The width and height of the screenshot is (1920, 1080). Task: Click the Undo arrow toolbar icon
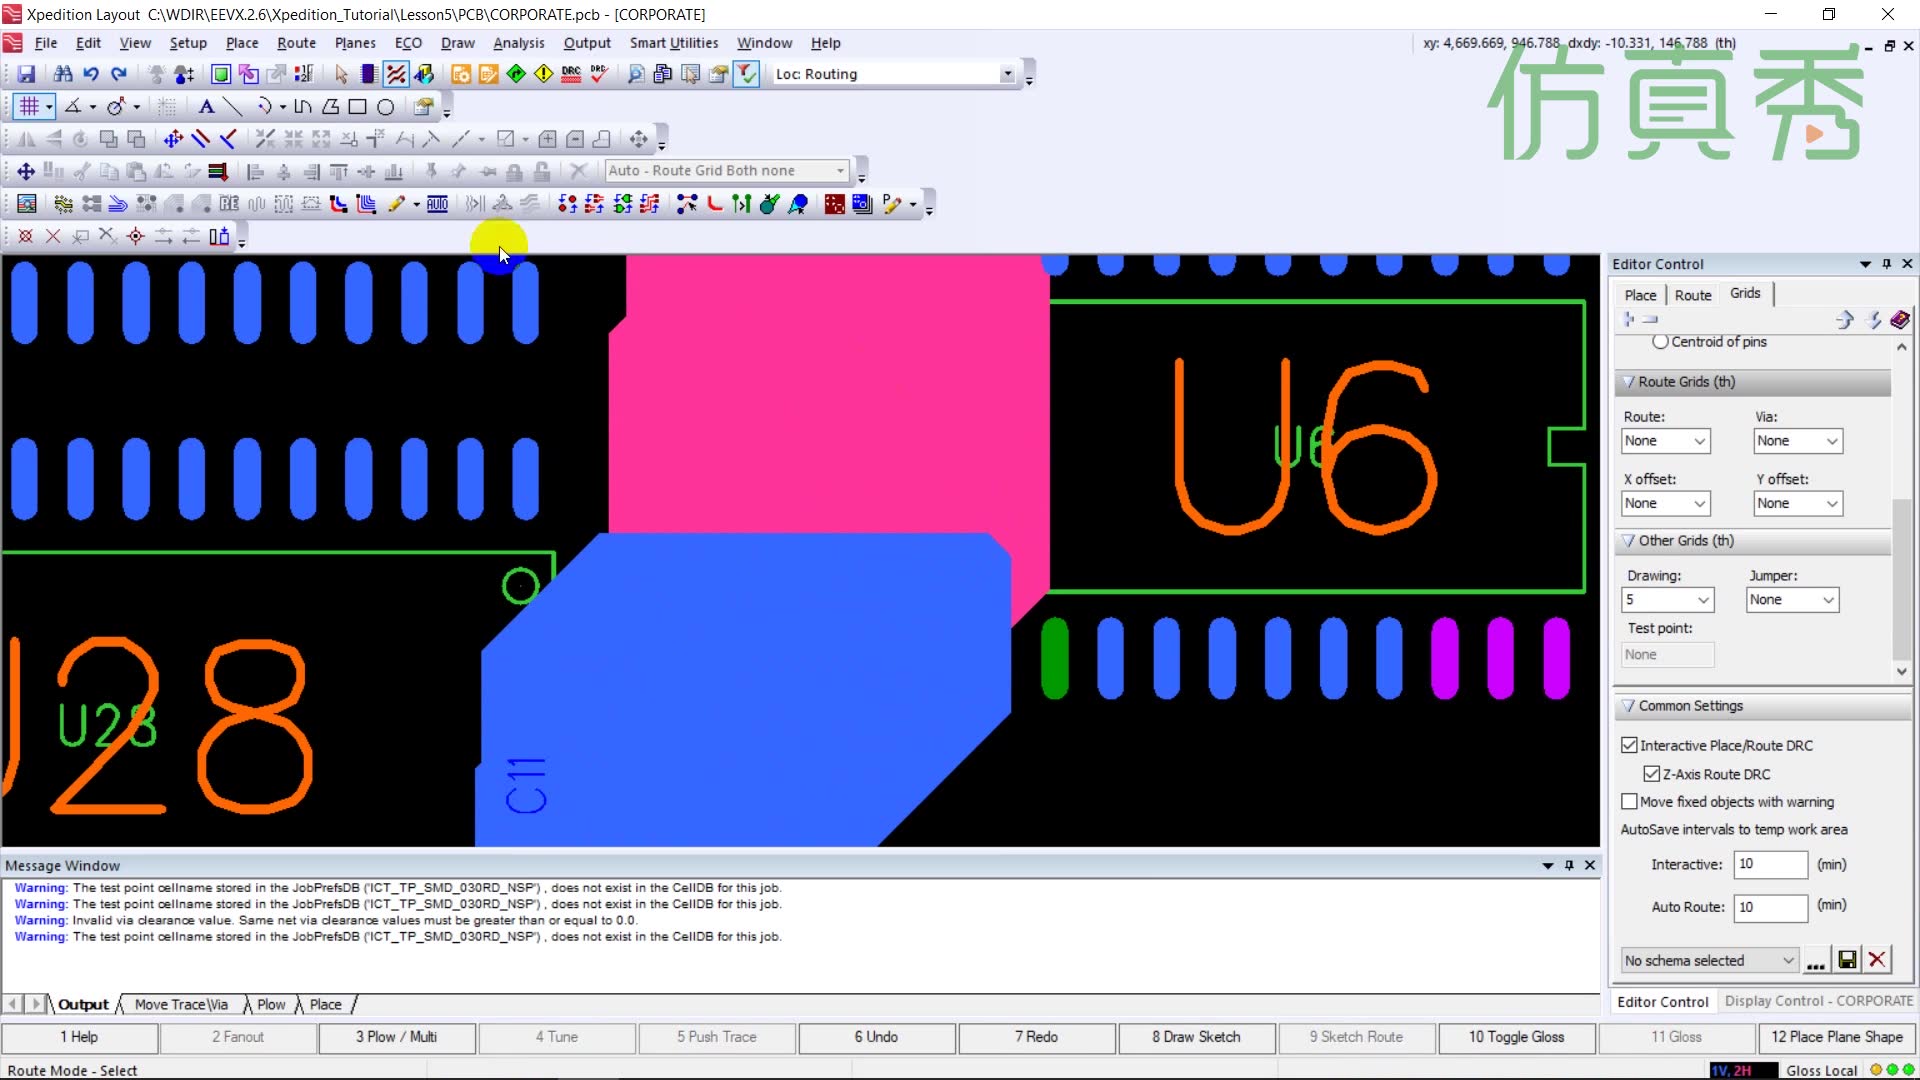(91, 74)
